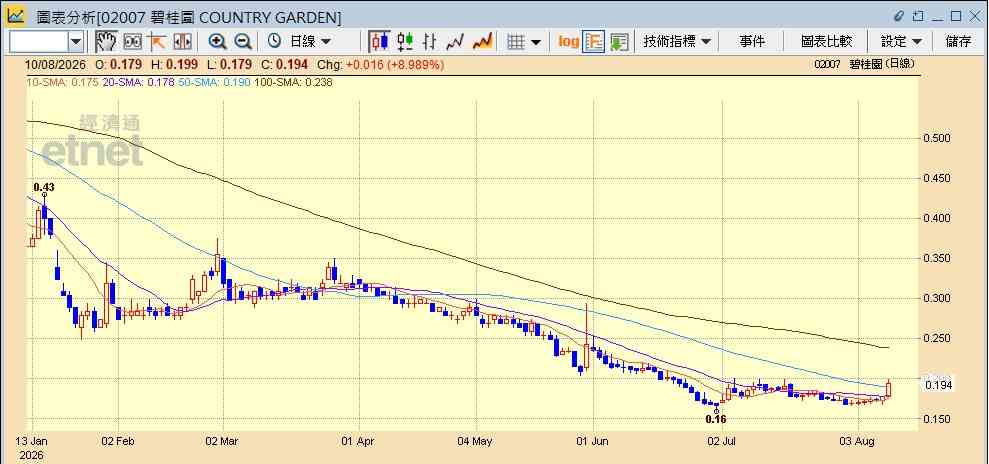Click the 02 Feb date axis label

coord(116,442)
